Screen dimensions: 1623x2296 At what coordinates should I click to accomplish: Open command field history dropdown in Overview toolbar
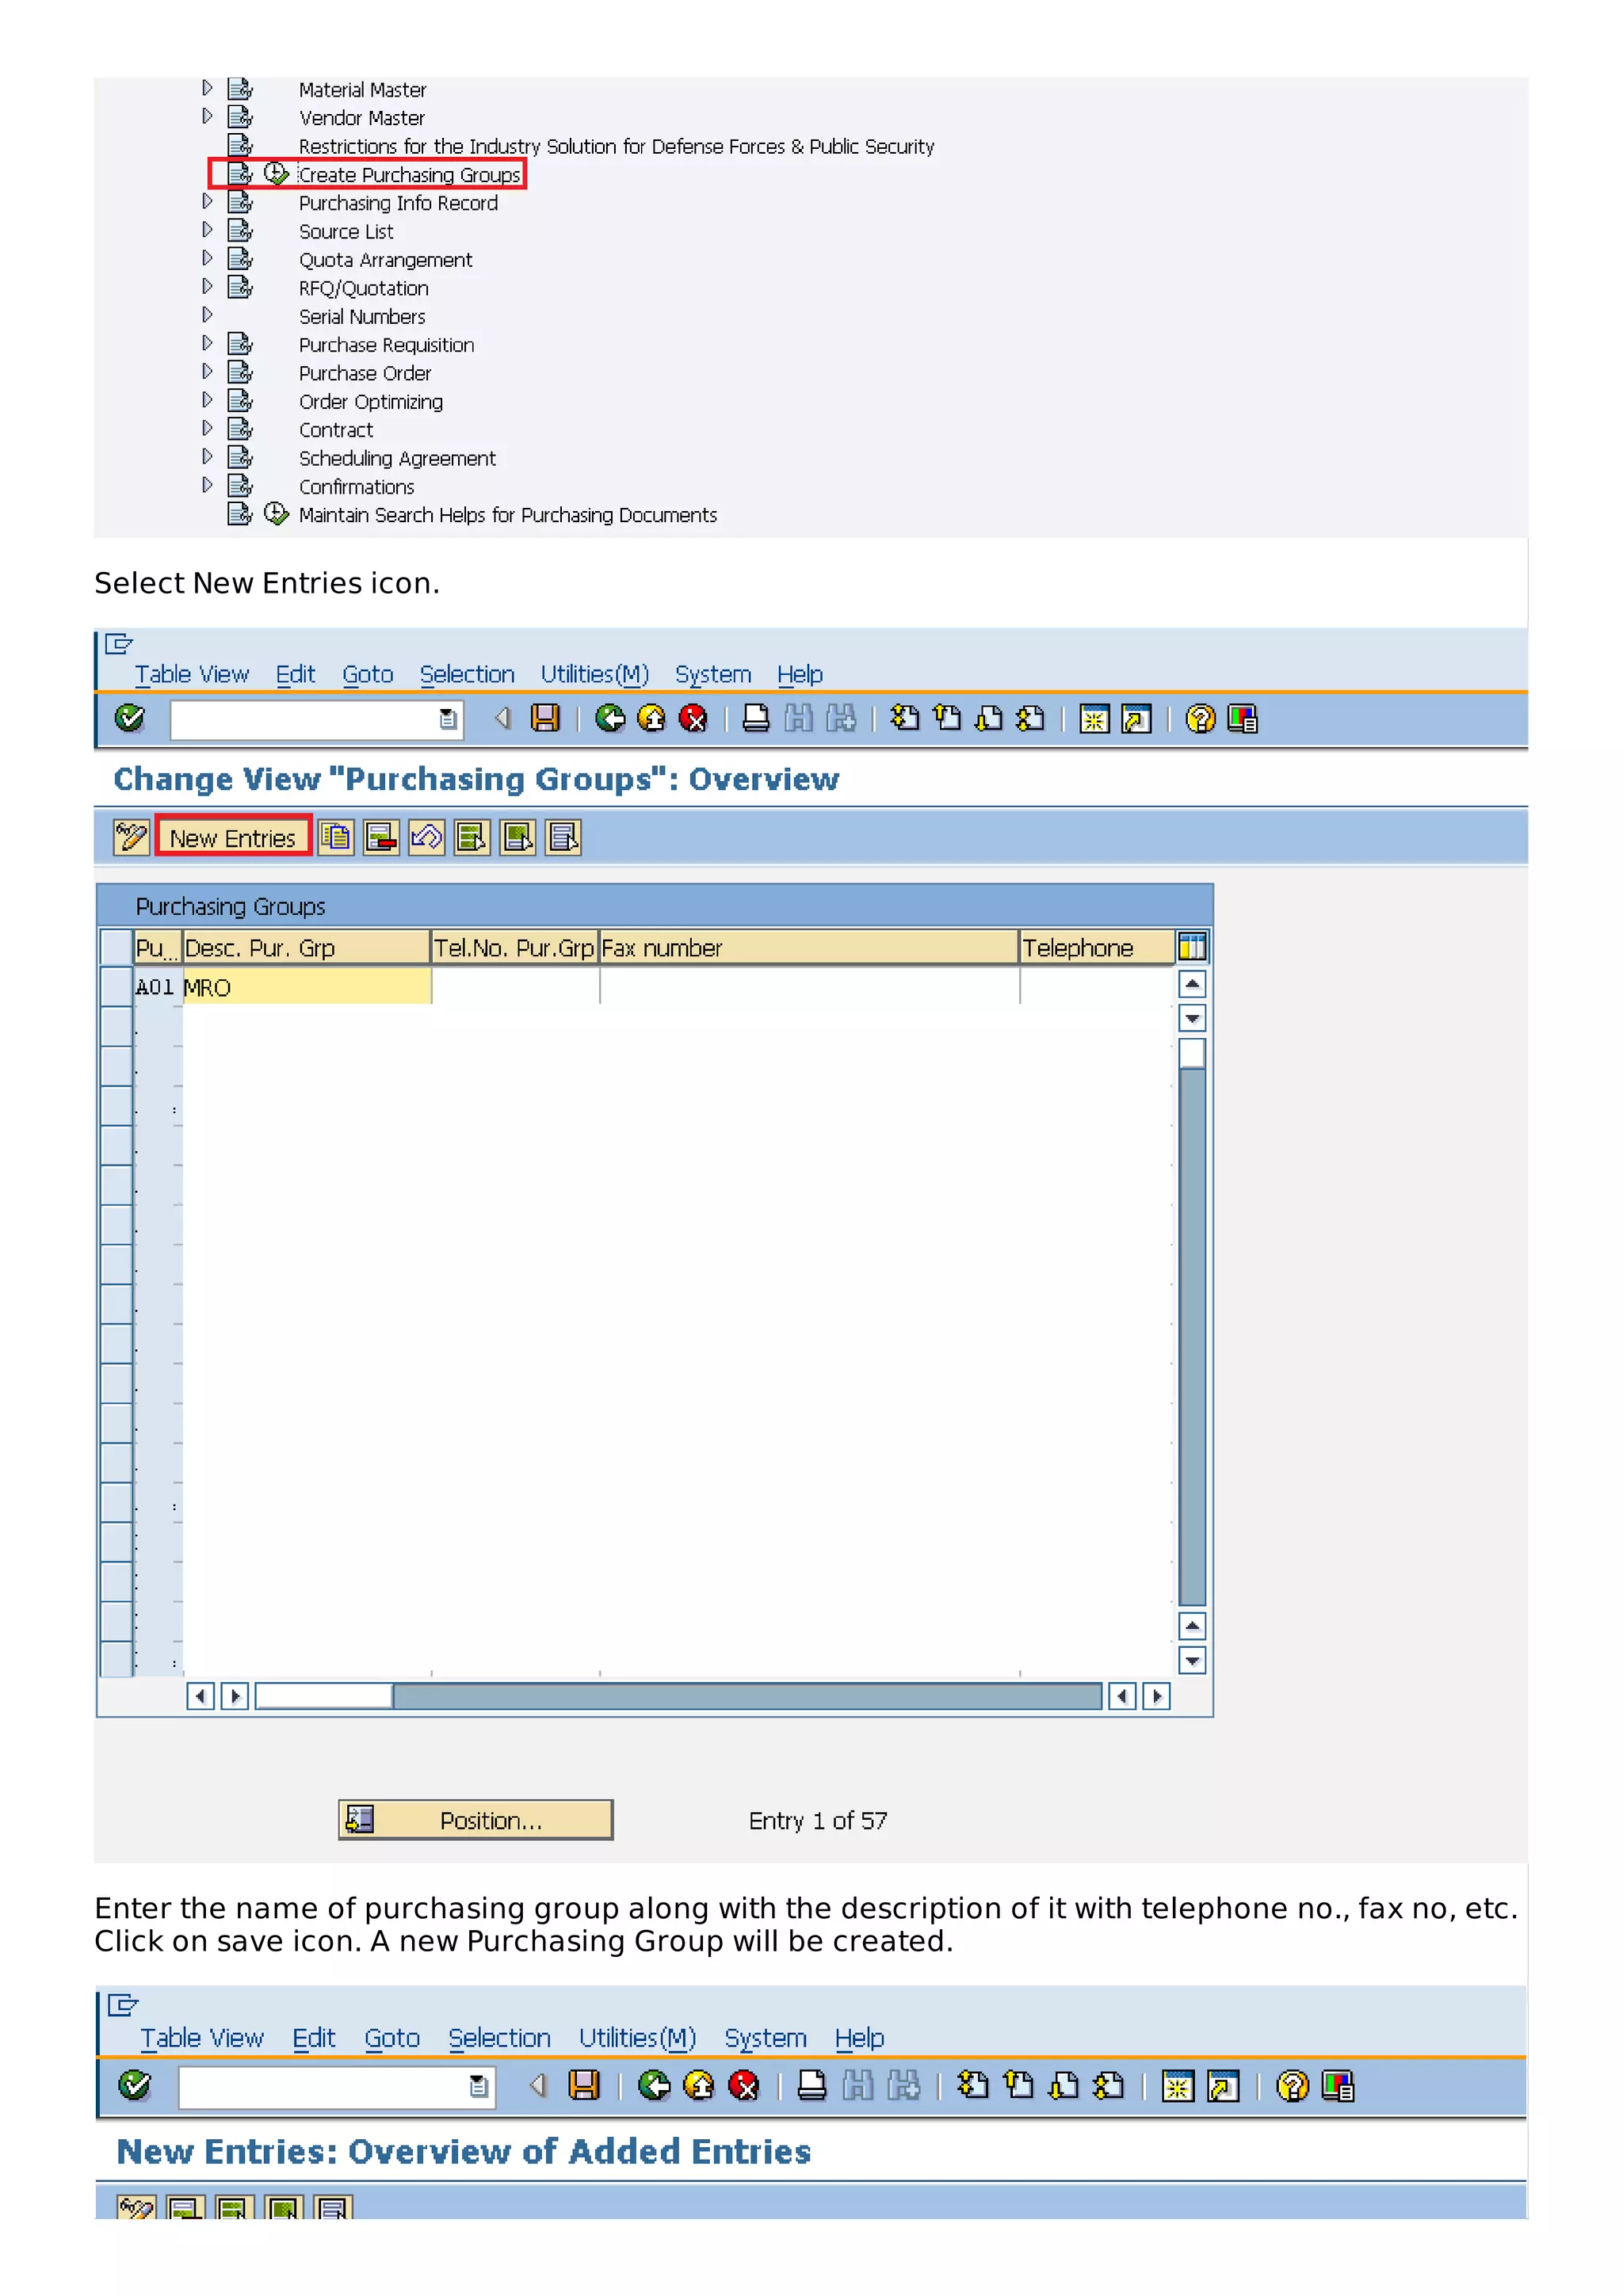pyautogui.click(x=448, y=719)
